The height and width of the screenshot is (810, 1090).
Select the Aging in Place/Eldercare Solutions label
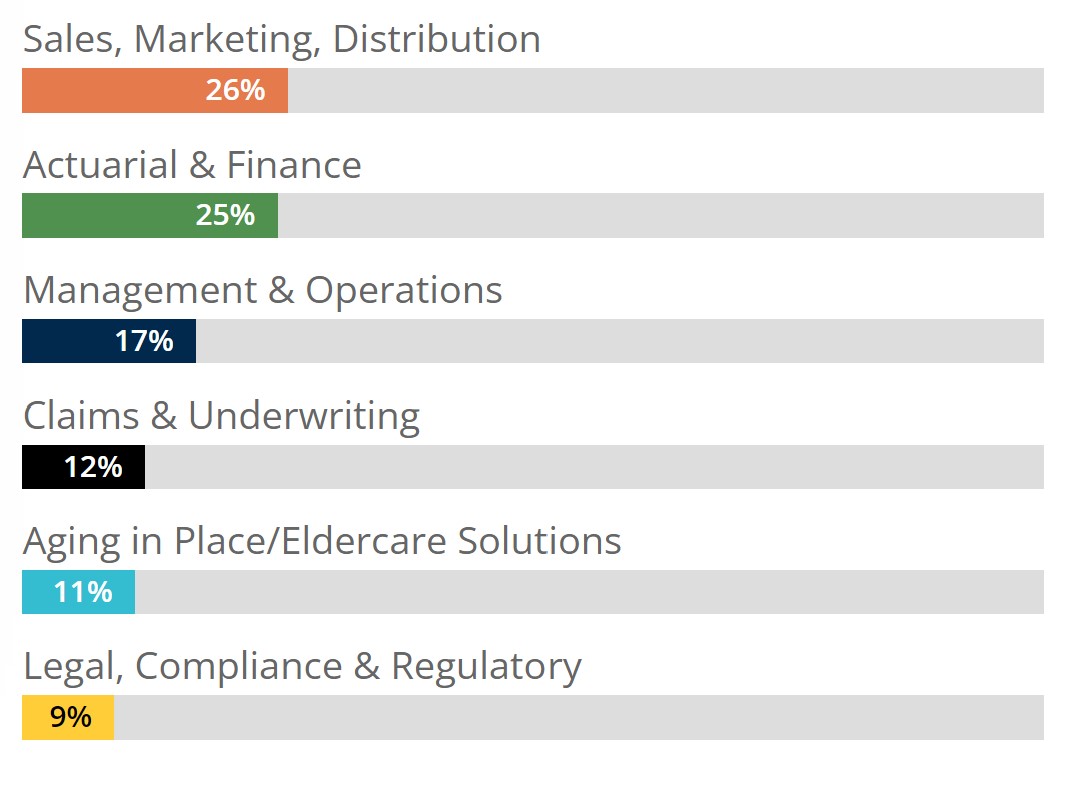[x=322, y=542]
